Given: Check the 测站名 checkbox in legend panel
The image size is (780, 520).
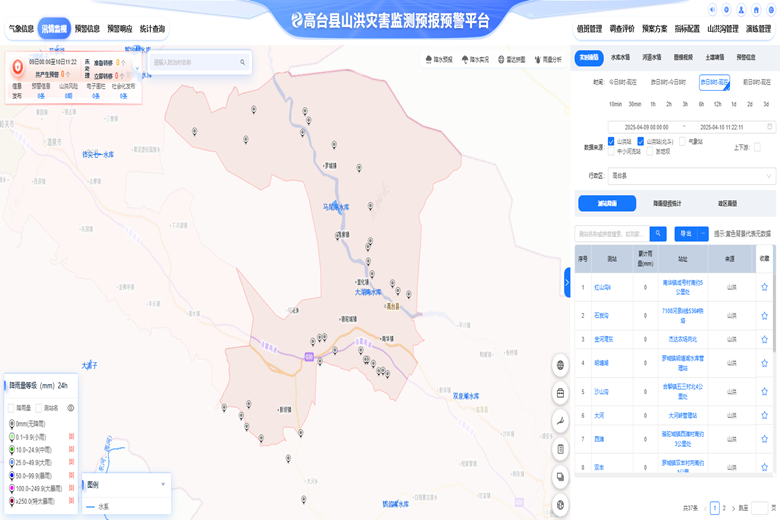Looking at the screenshot, I should pyautogui.click(x=41, y=408).
